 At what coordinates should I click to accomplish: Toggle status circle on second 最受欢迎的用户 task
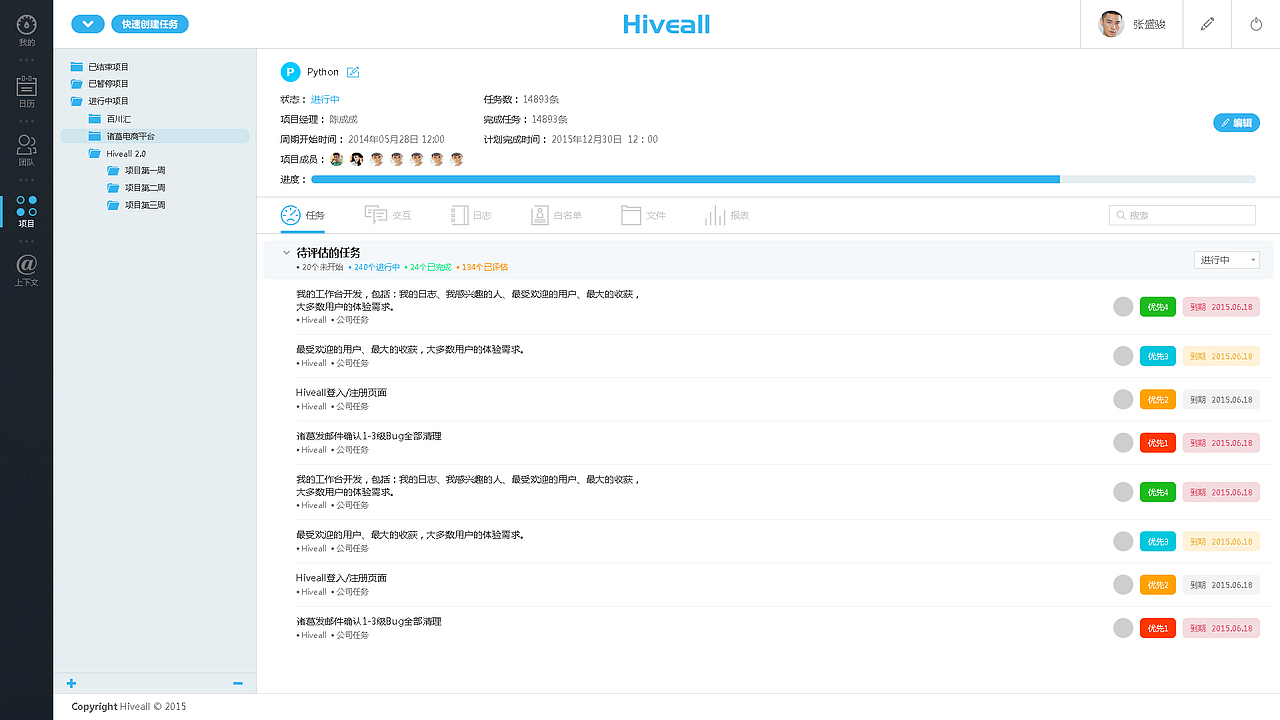[x=1123, y=541]
